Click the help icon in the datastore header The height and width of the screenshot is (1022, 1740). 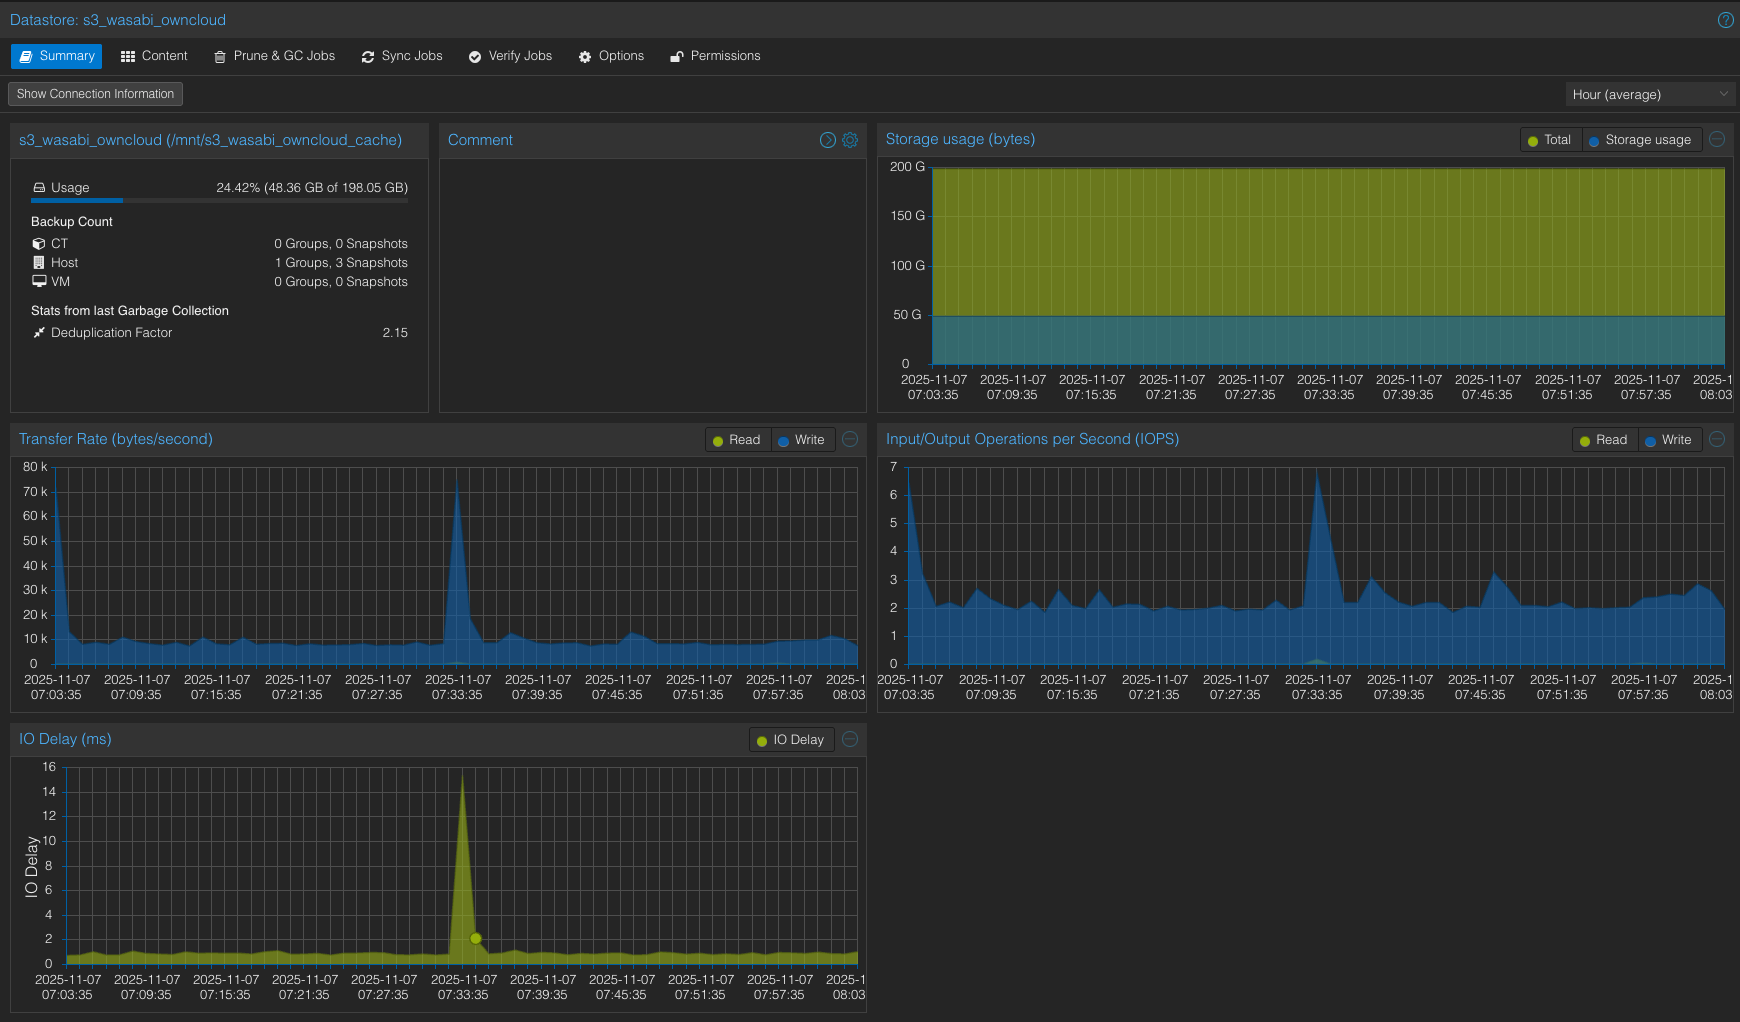pyautogui.click(x=1725, y=20)
